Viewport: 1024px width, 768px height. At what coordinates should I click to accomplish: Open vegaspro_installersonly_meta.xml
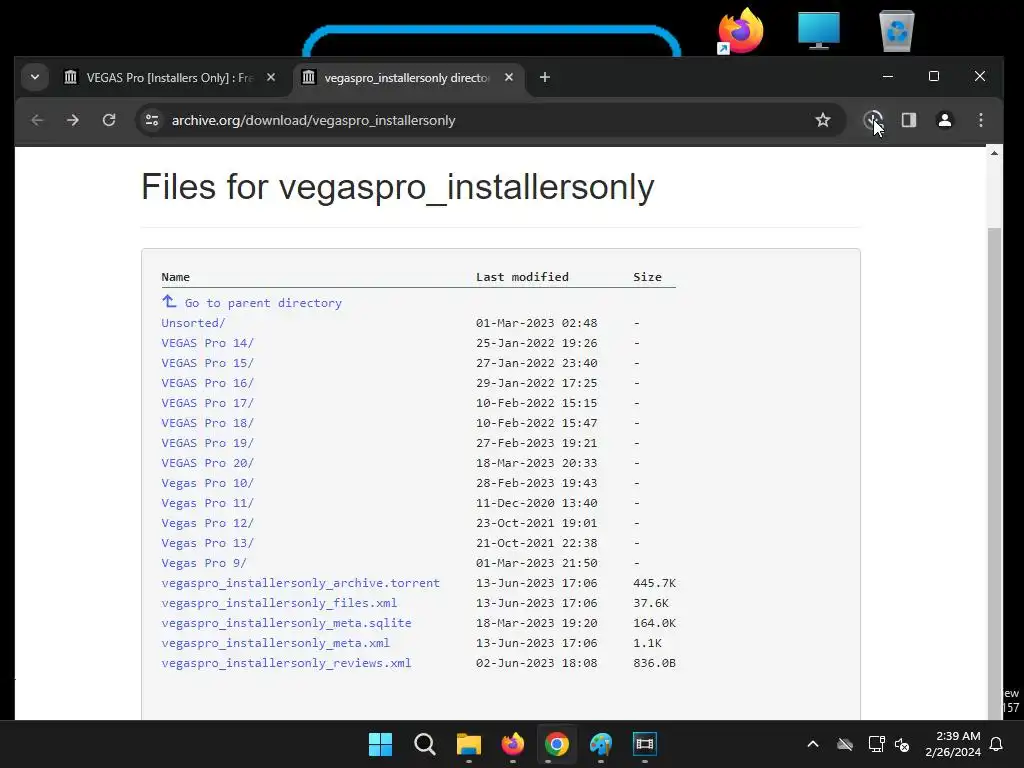[276, 643]
